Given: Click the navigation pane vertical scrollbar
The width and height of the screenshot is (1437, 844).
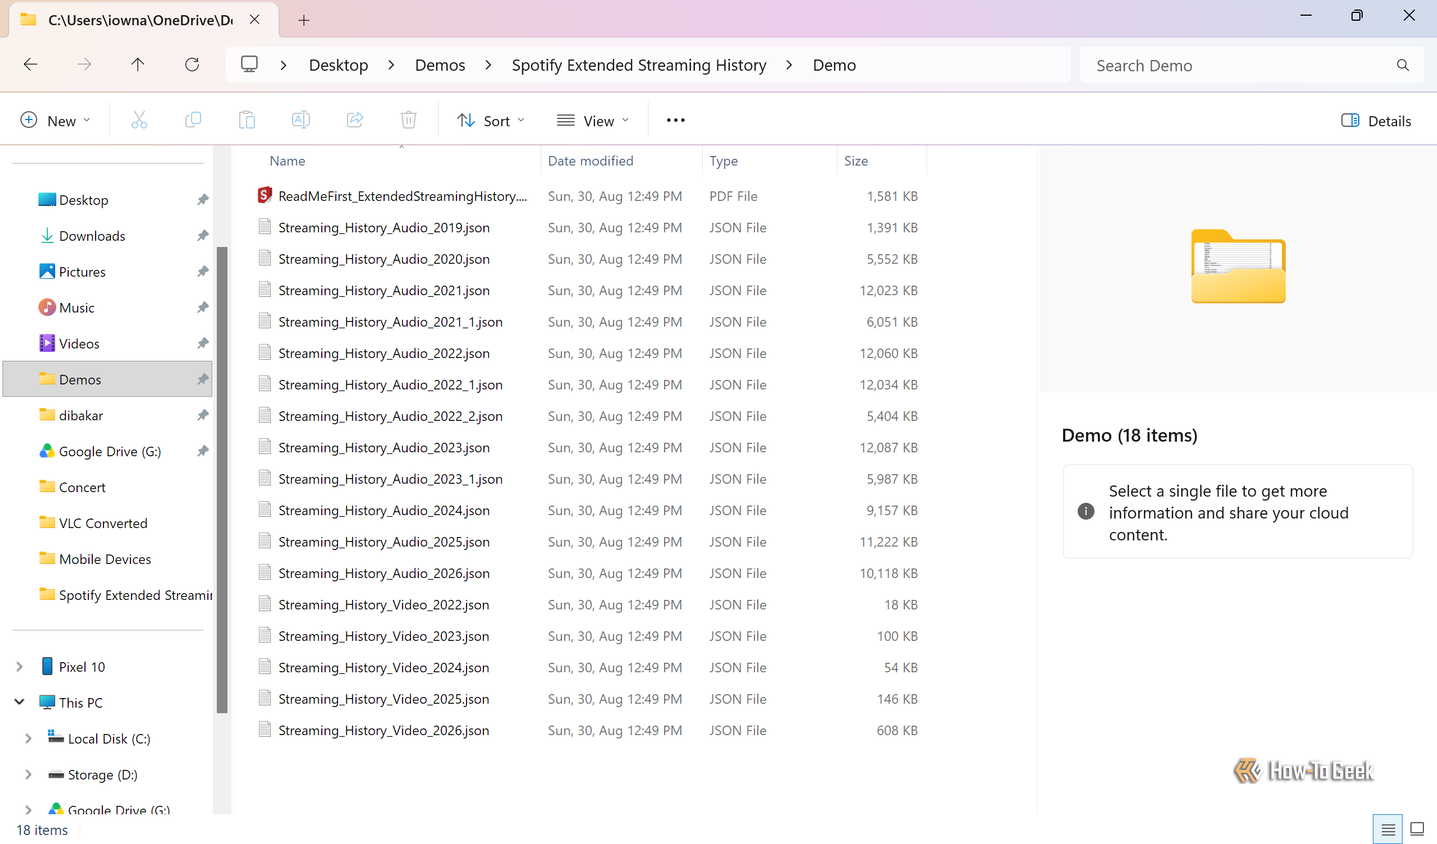Looking at the screenshot, I should [x=222, y=479].
